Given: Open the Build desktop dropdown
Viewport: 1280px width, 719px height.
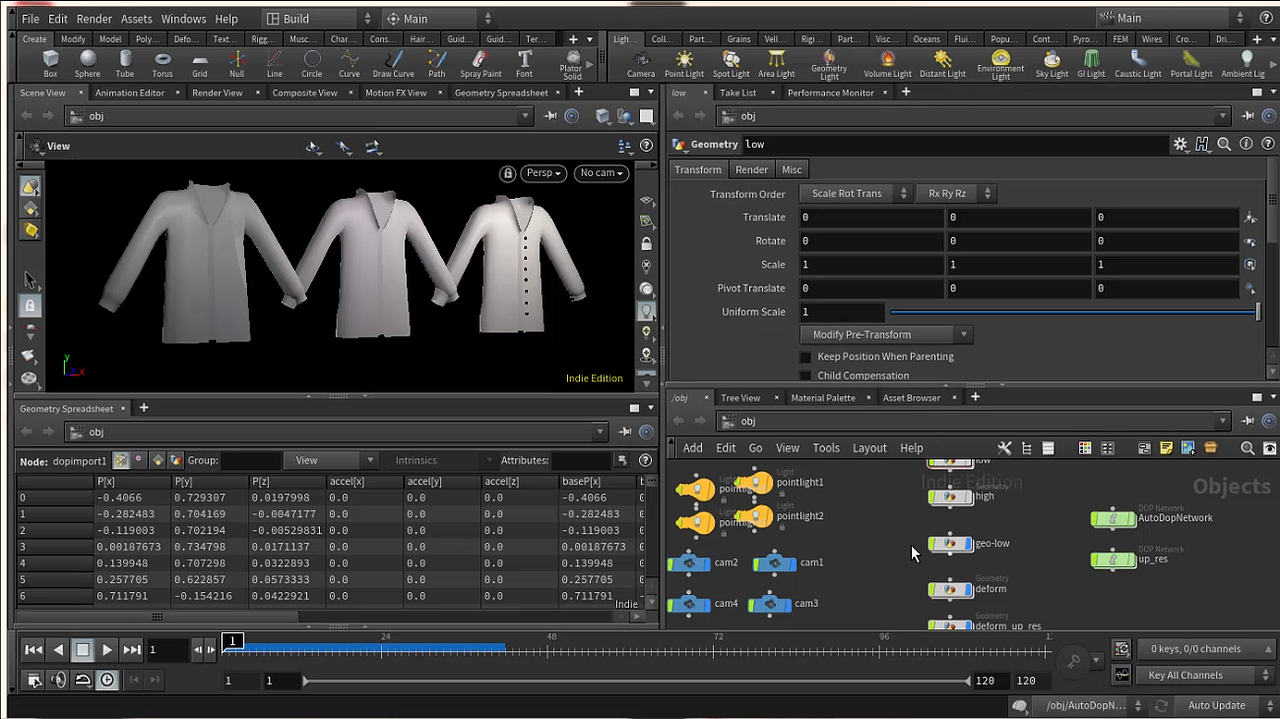Looking at the screenshot, I should tap(320, 19).
